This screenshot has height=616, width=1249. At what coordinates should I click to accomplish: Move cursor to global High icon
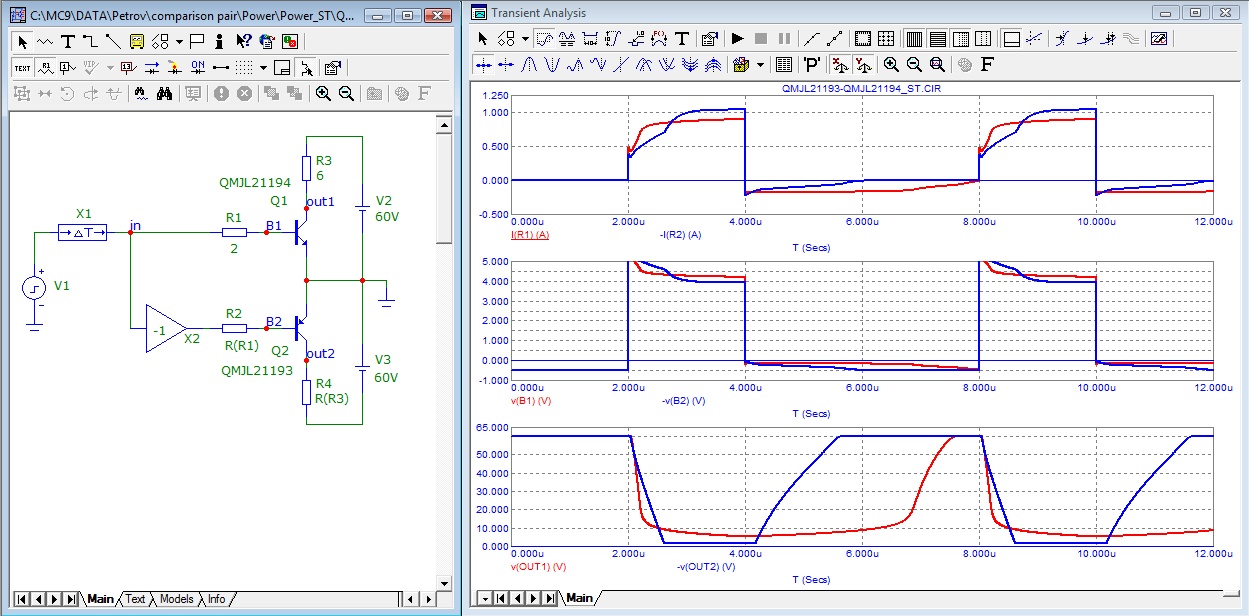[576, 64]
